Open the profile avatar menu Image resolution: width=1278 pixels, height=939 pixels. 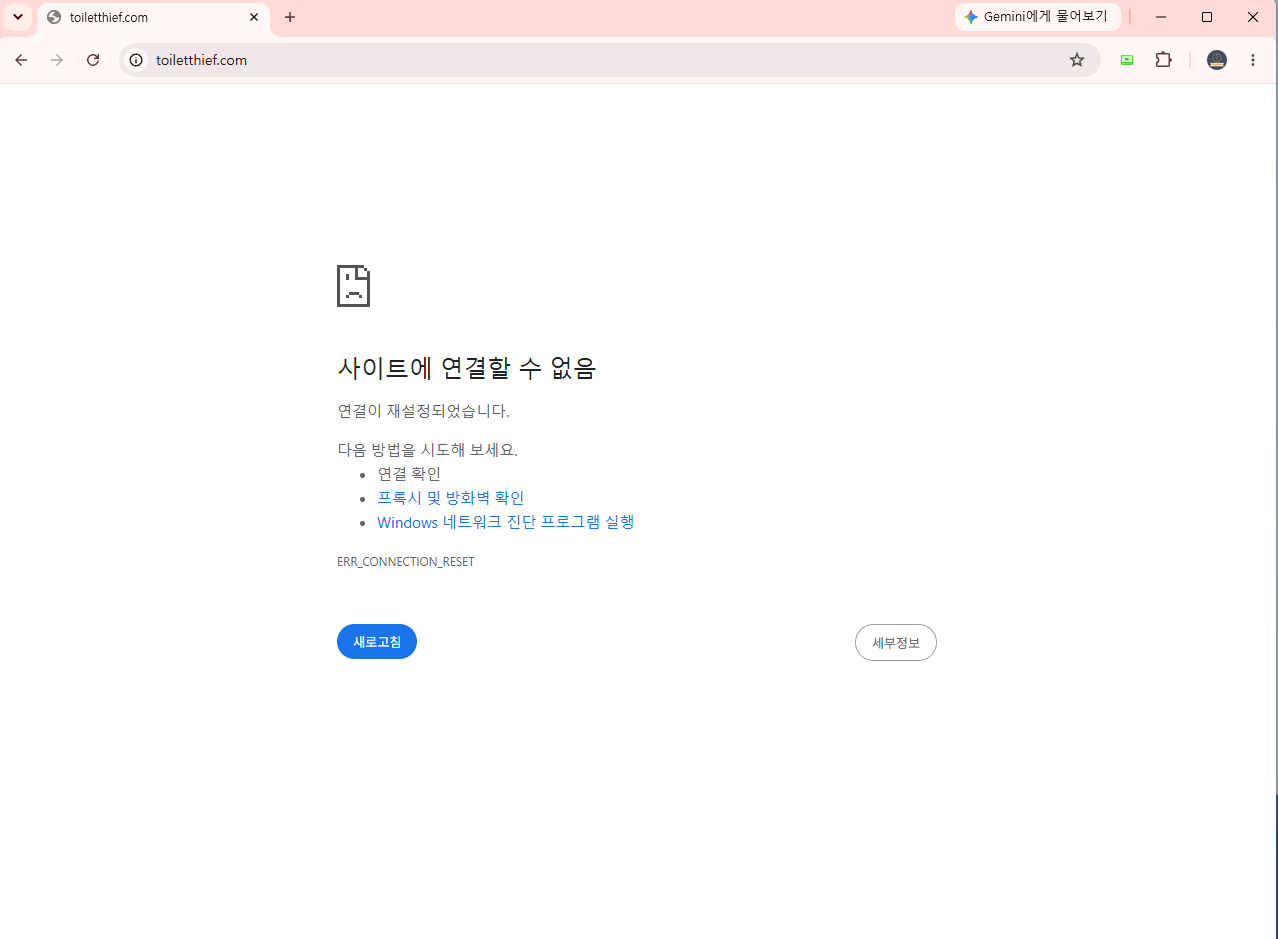pos(1217,60)
